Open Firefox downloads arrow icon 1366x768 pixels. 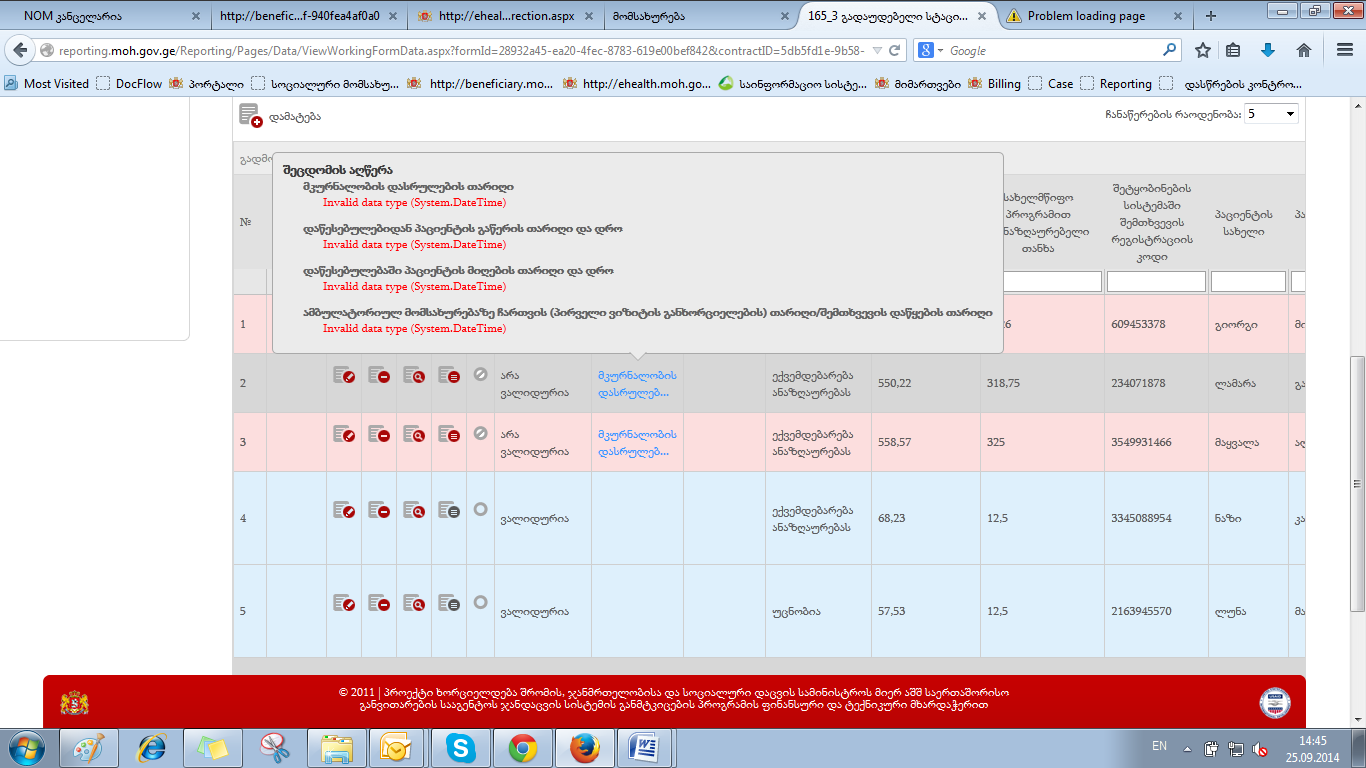[1268, 50]
